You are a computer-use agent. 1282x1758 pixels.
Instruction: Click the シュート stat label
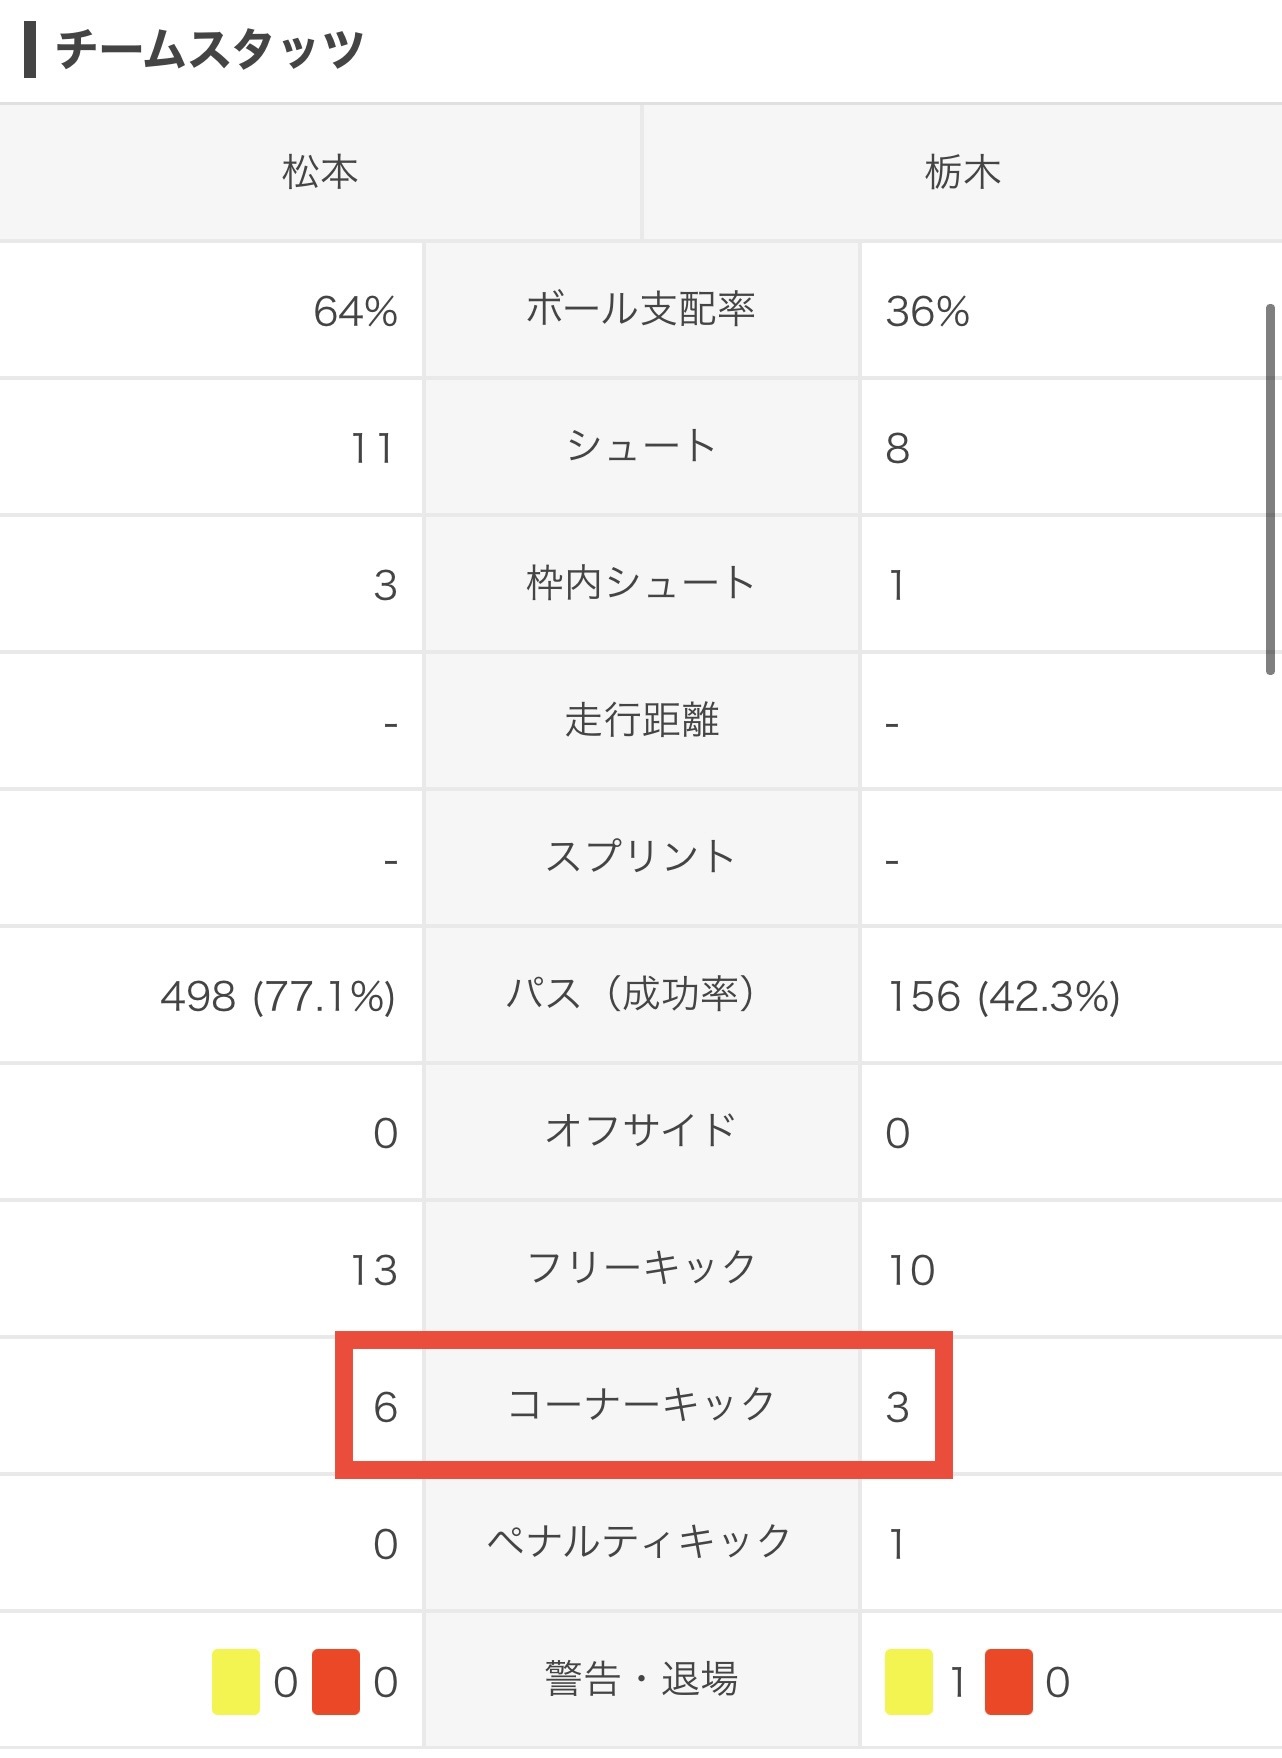click(641, 447)
